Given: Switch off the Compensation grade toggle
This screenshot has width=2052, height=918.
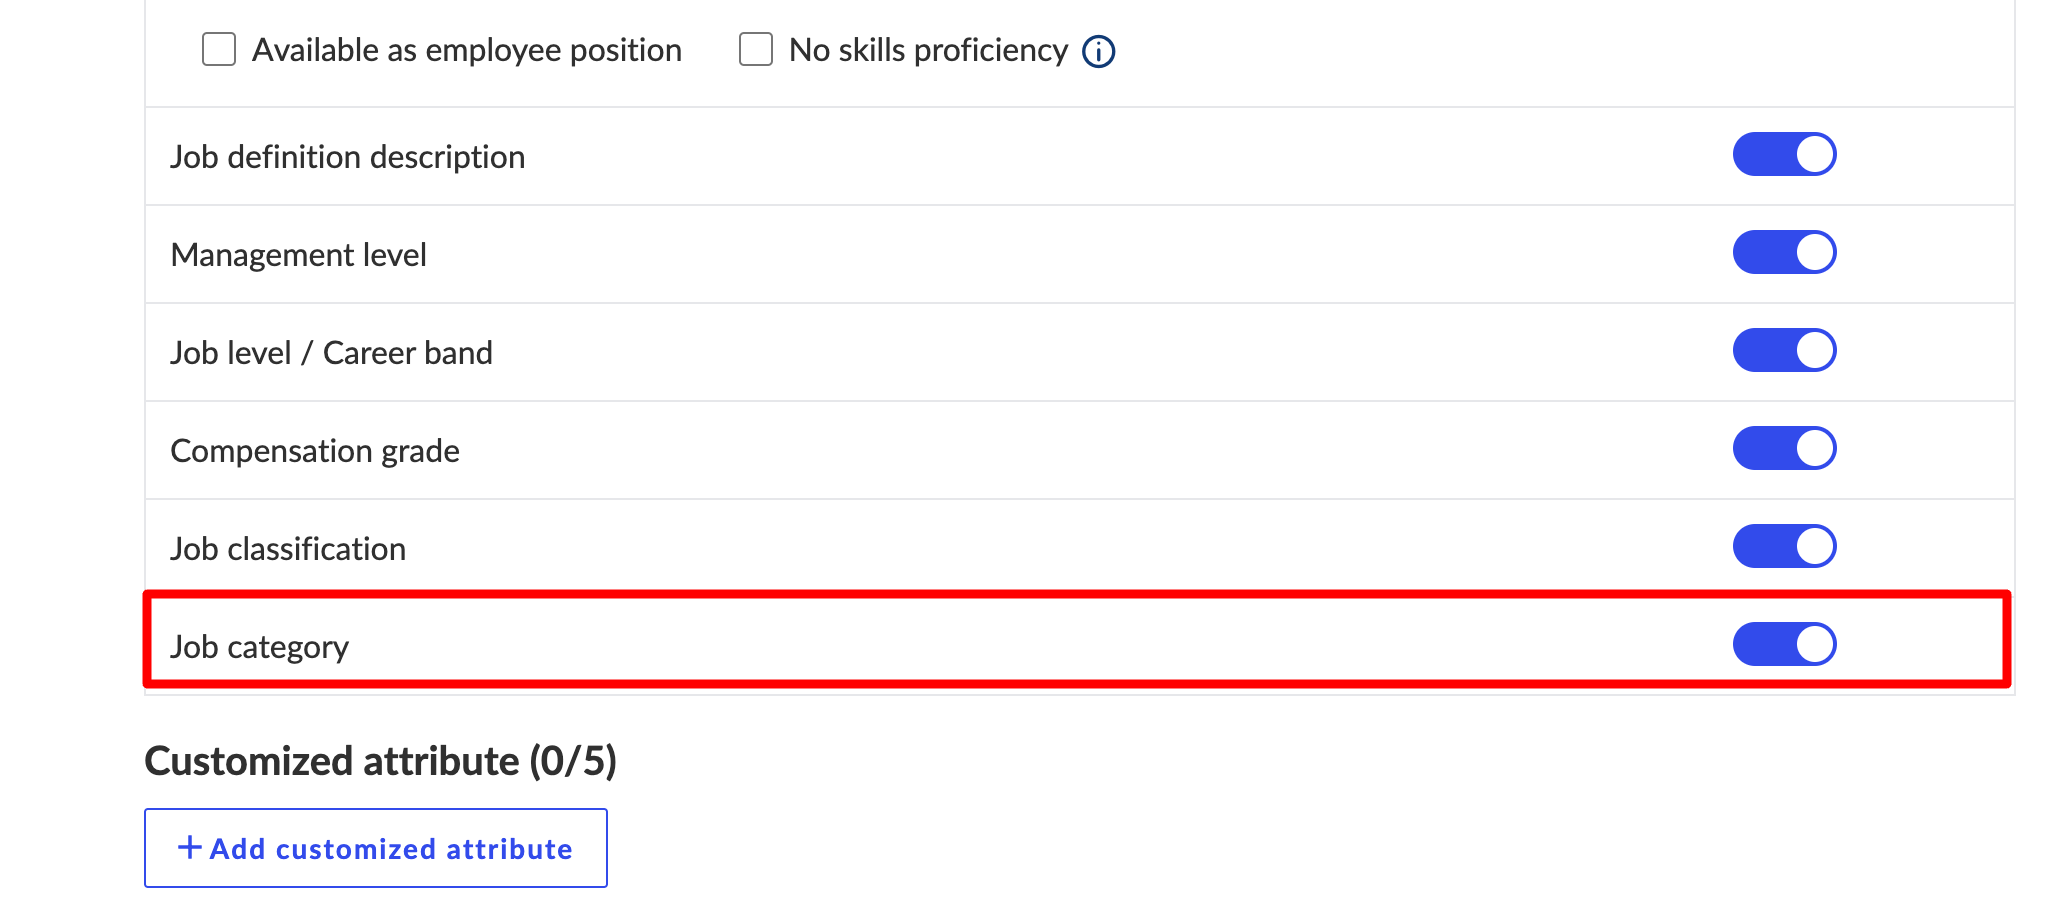Looking at the screenshot, I should [x=1784, y=449].
